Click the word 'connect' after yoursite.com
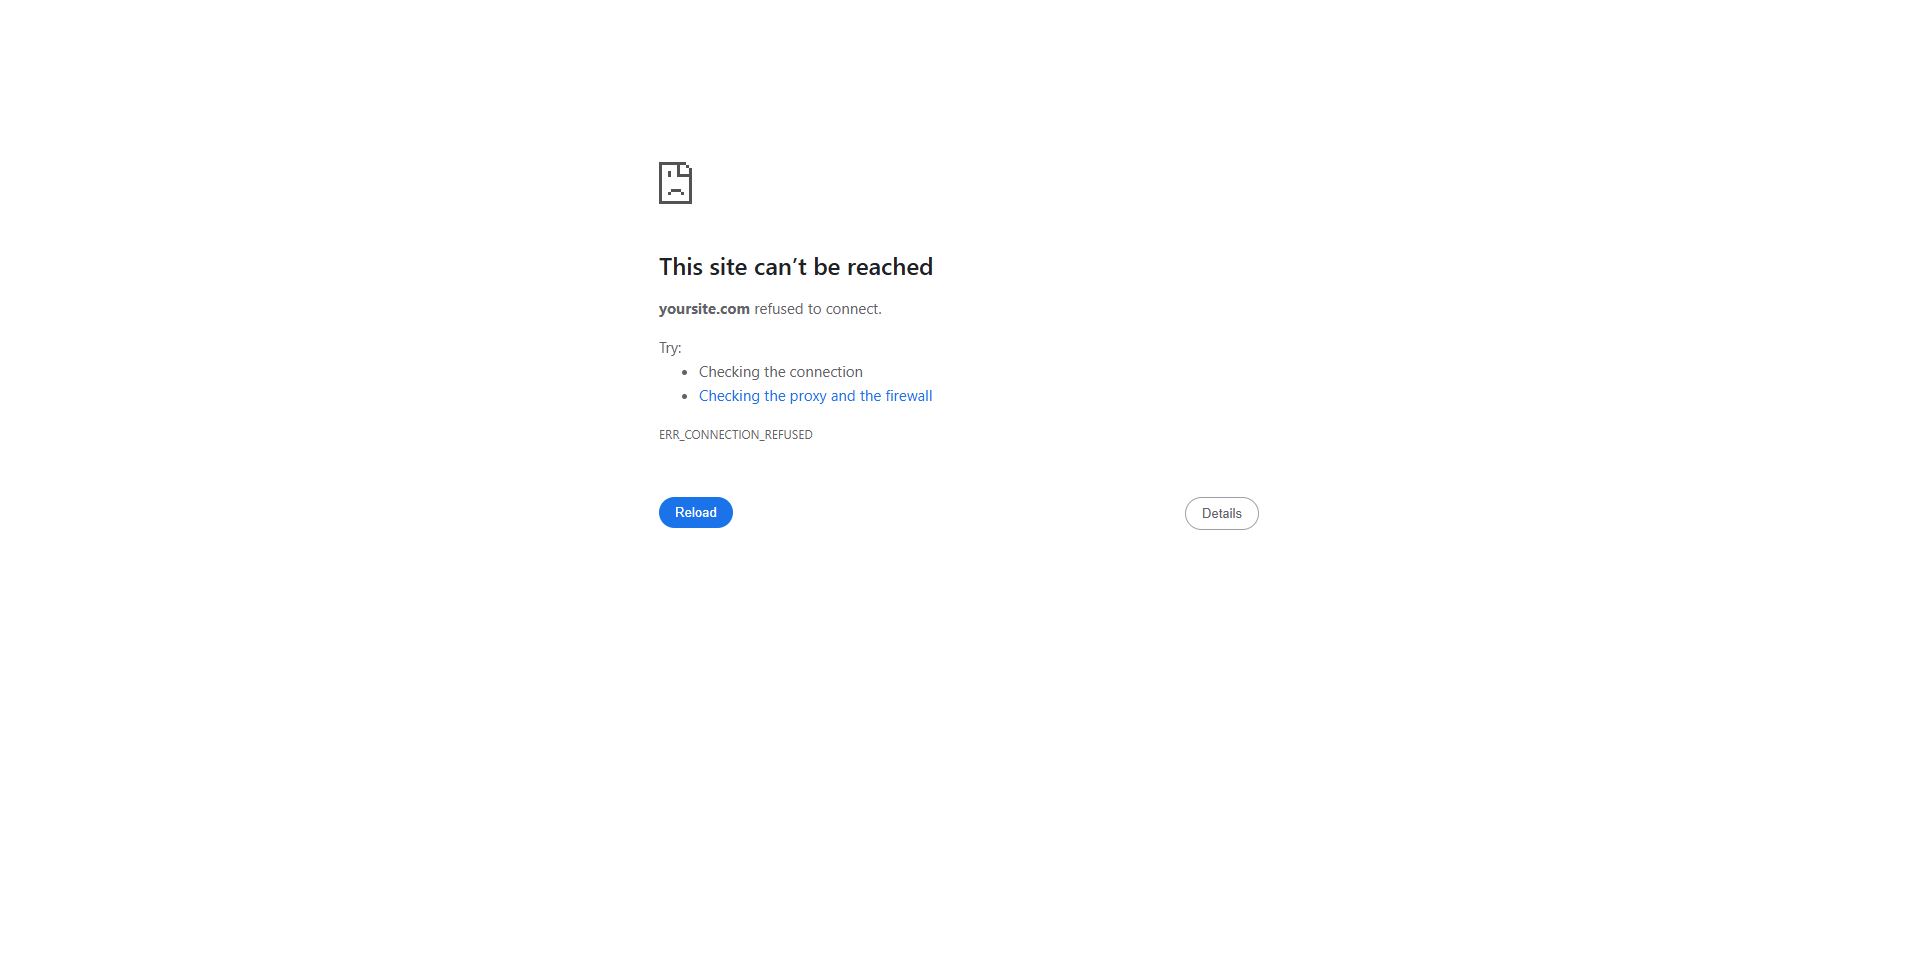Screen dimensions: 1919x958 coord(852,309)
